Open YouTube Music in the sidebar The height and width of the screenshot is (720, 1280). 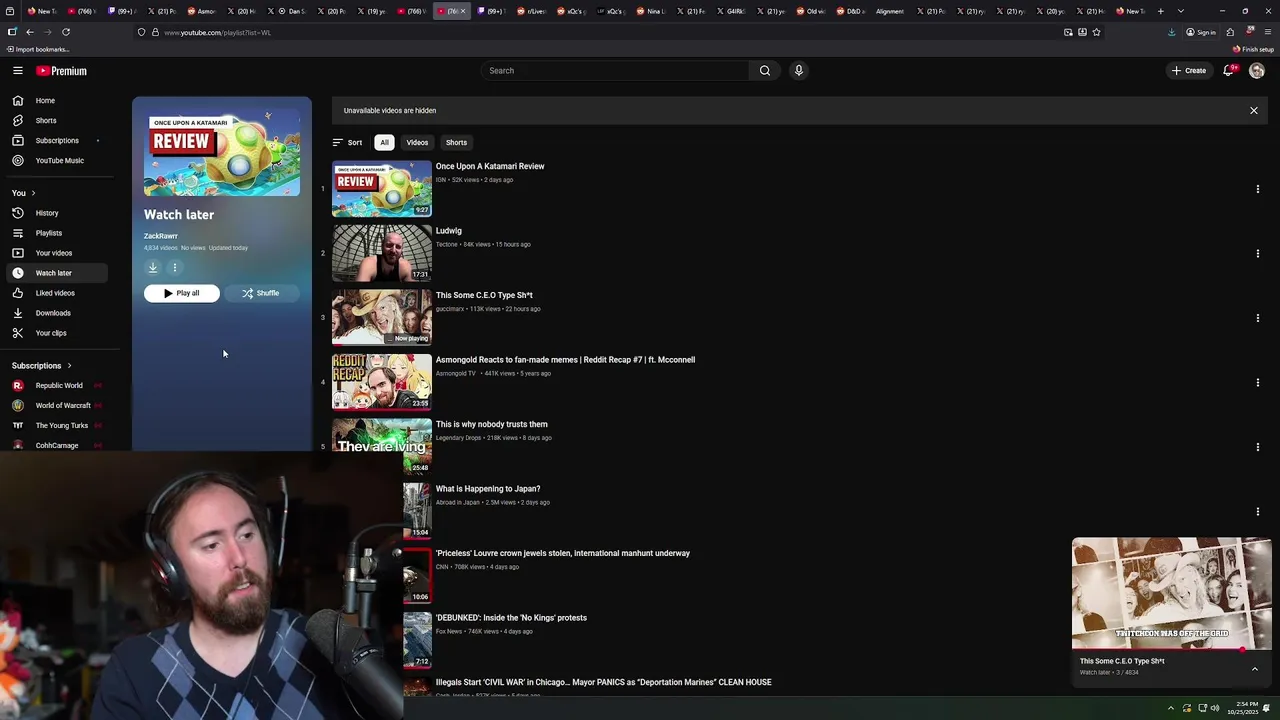pos(59,160)
